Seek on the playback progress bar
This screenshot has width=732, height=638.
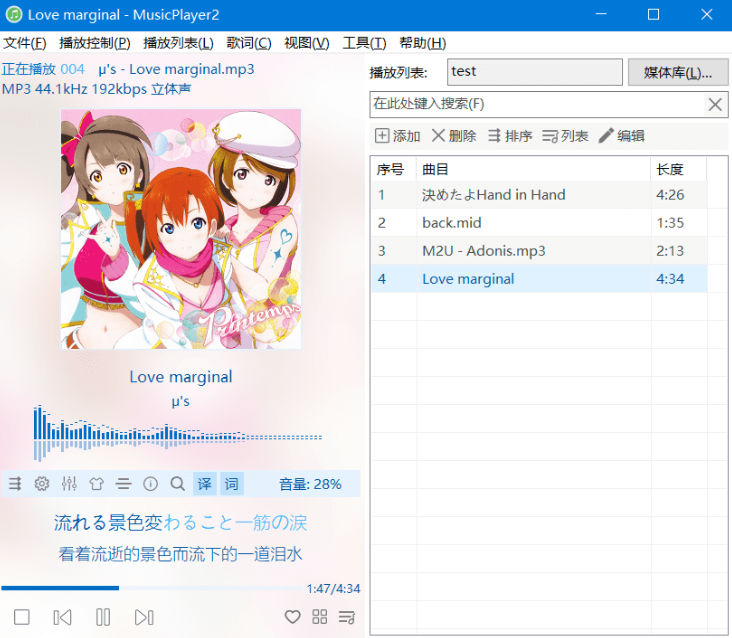tap(151, 588)
